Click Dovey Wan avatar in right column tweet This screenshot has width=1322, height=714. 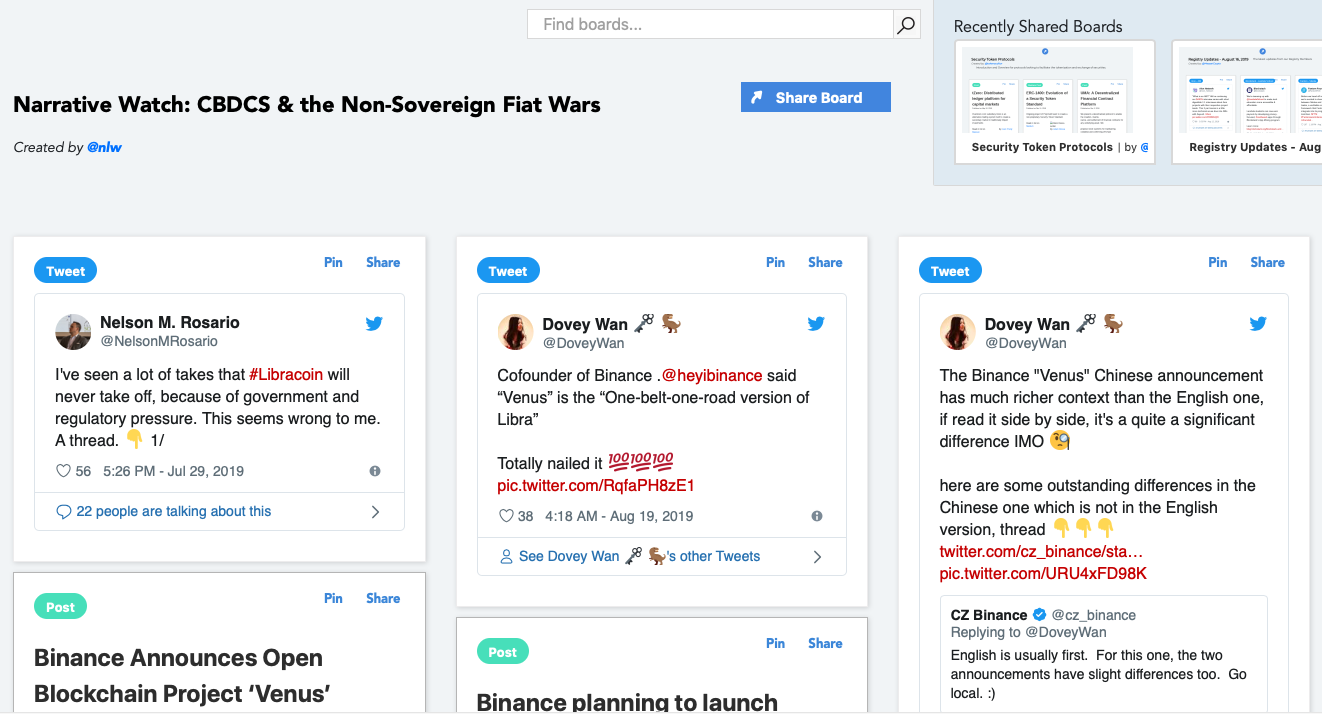pyautogui.click(x=957, y=332)
